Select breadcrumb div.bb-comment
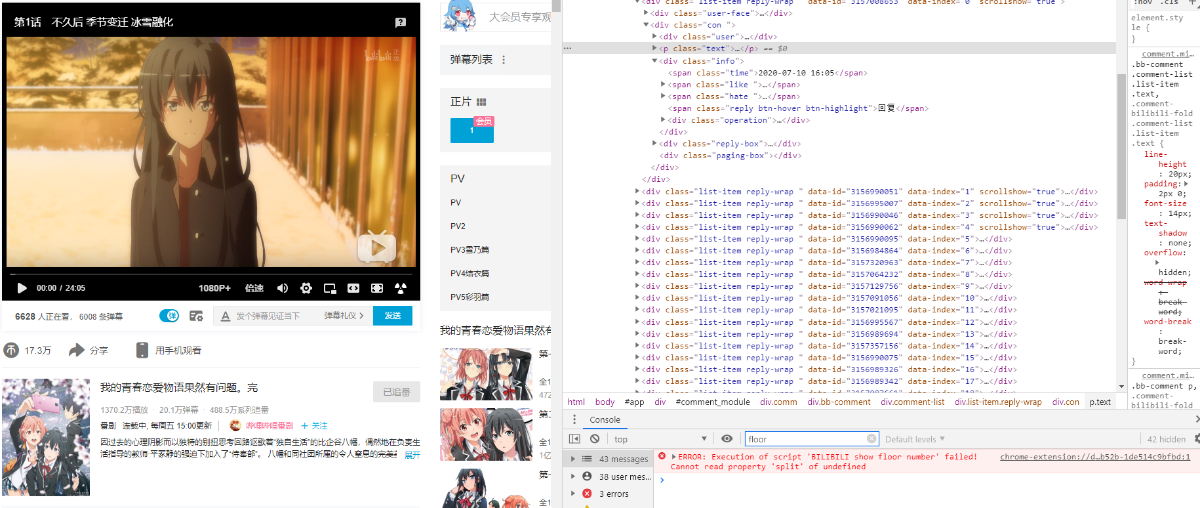Viewport: 1200px width, 508px height. pos(839,402)
